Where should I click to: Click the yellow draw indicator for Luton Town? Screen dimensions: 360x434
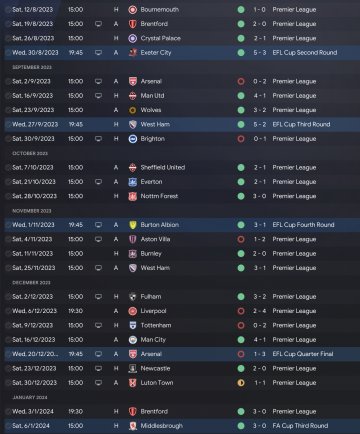pos(241,383)
